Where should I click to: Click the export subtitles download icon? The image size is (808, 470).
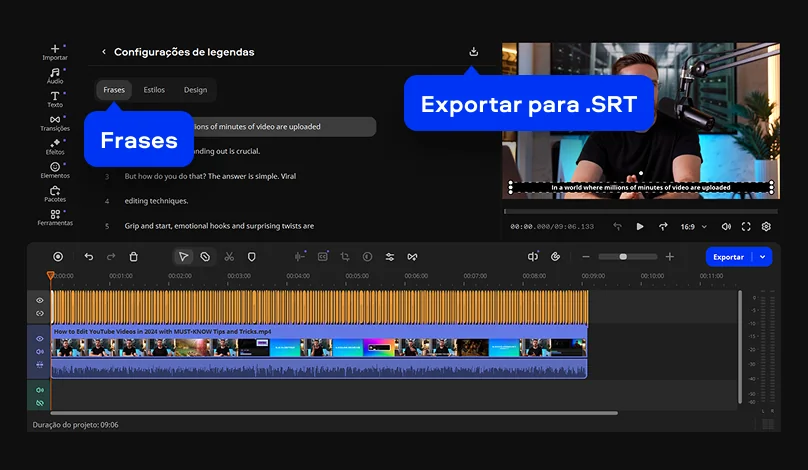coord(473,52)
